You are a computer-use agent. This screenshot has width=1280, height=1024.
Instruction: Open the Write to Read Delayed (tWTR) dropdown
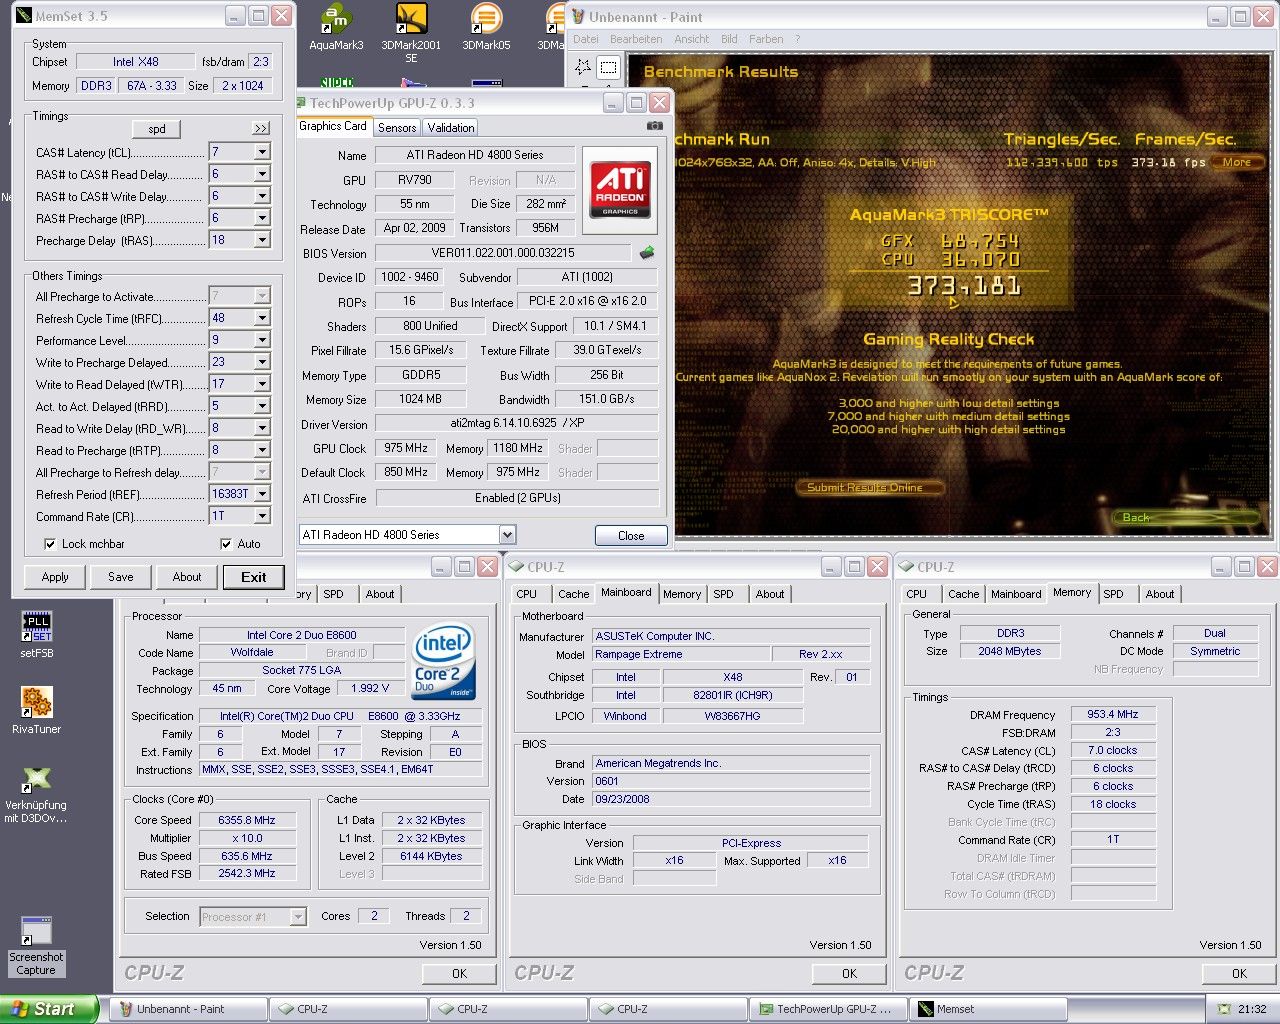(x=262, y=384)
